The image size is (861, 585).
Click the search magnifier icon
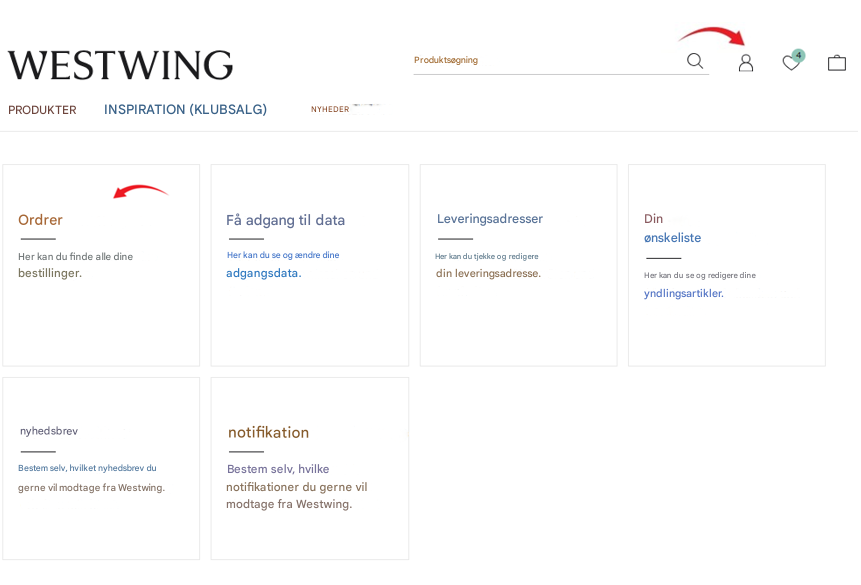point(695,60)
